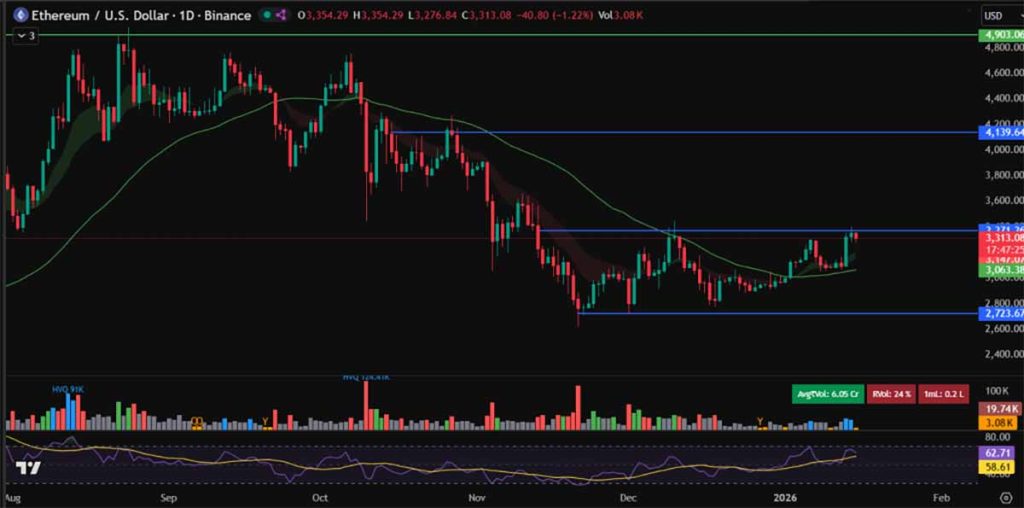Click the purple share nodes icon
The image size is (1024, 508).
point(282,15)
